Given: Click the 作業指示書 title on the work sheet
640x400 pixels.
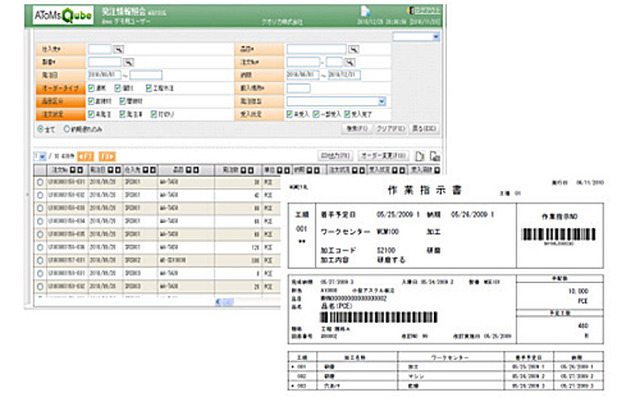Looking at the screenshot, I should point(424,190).
